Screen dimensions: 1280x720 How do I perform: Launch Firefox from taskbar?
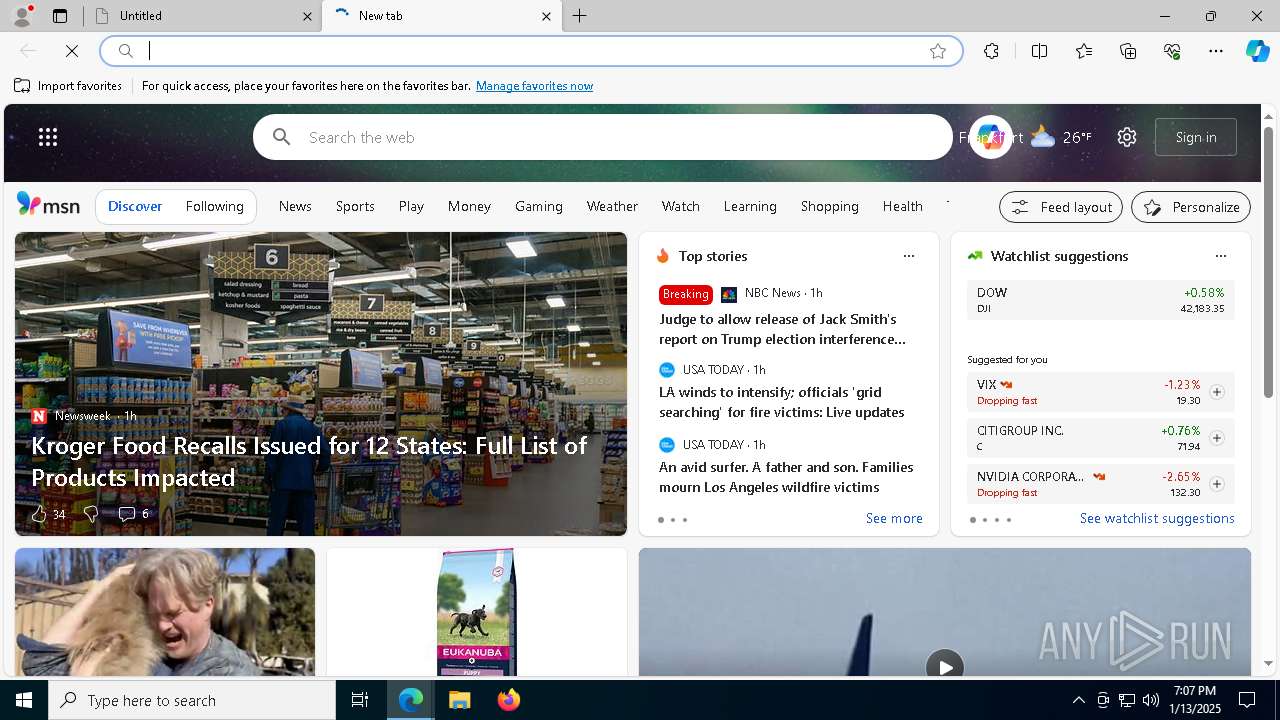click(508, 700)
